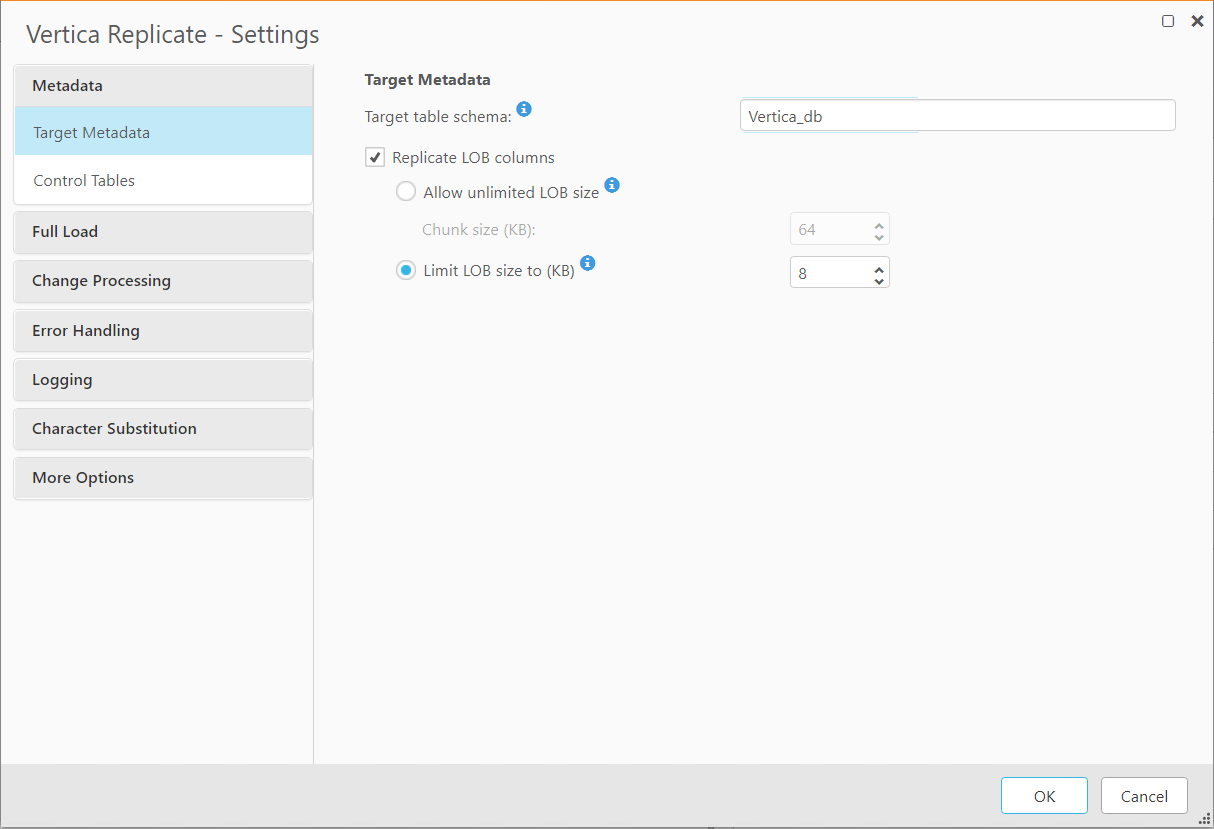Select the Limit LOB size to option

[406, 270]
